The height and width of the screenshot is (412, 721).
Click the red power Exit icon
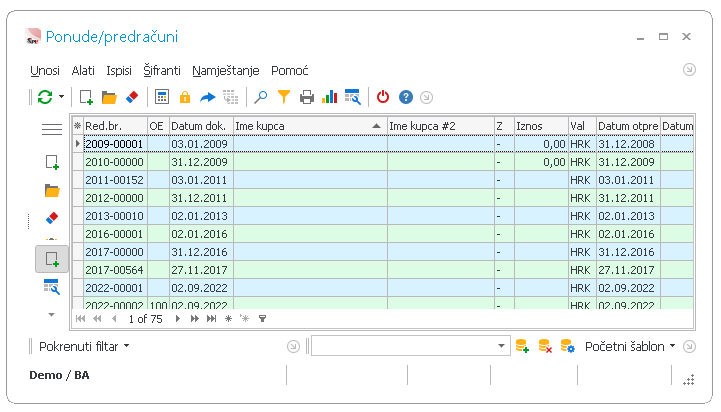coord(383,97)
